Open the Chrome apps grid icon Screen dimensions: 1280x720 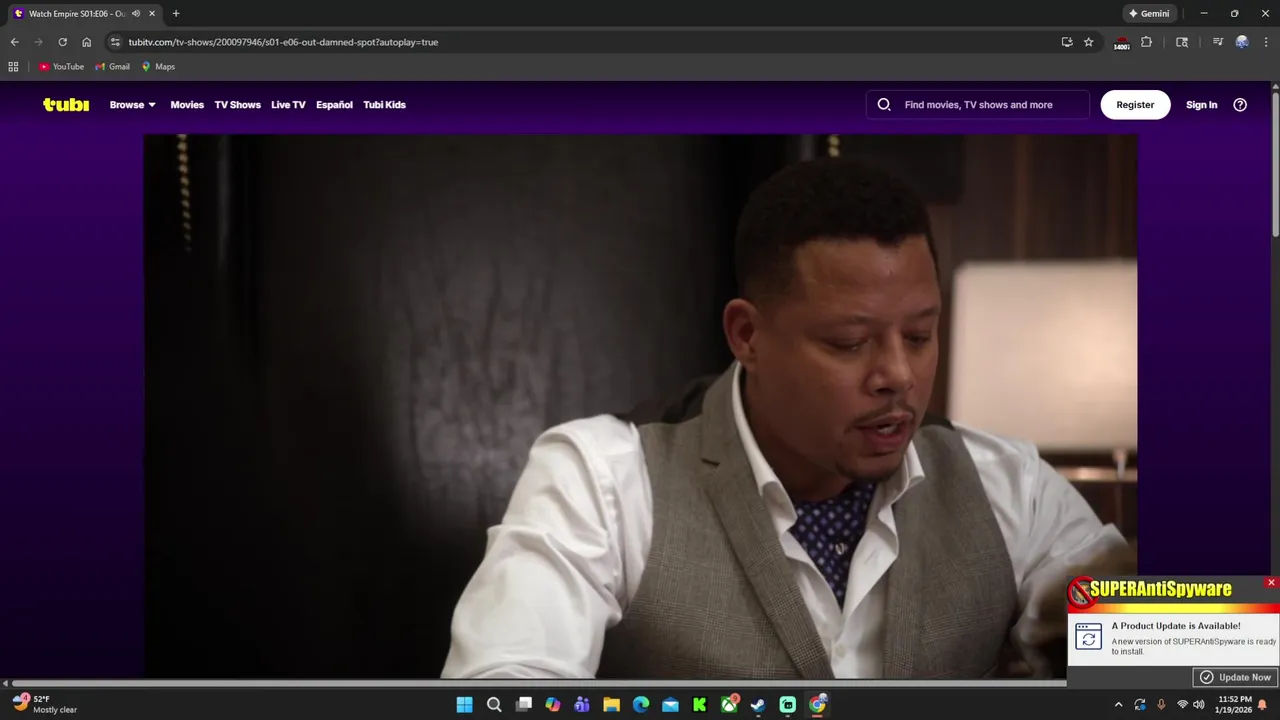13,67
